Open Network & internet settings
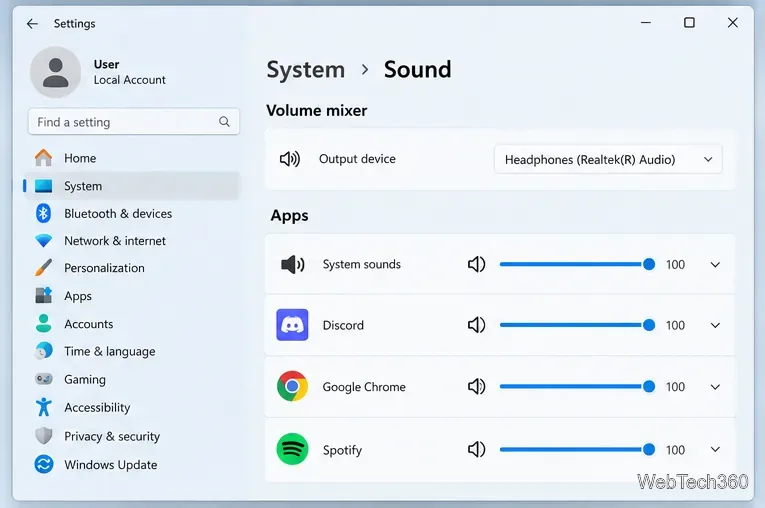The image size is (765, 508). pyautogui.click(x=132, y=241)
